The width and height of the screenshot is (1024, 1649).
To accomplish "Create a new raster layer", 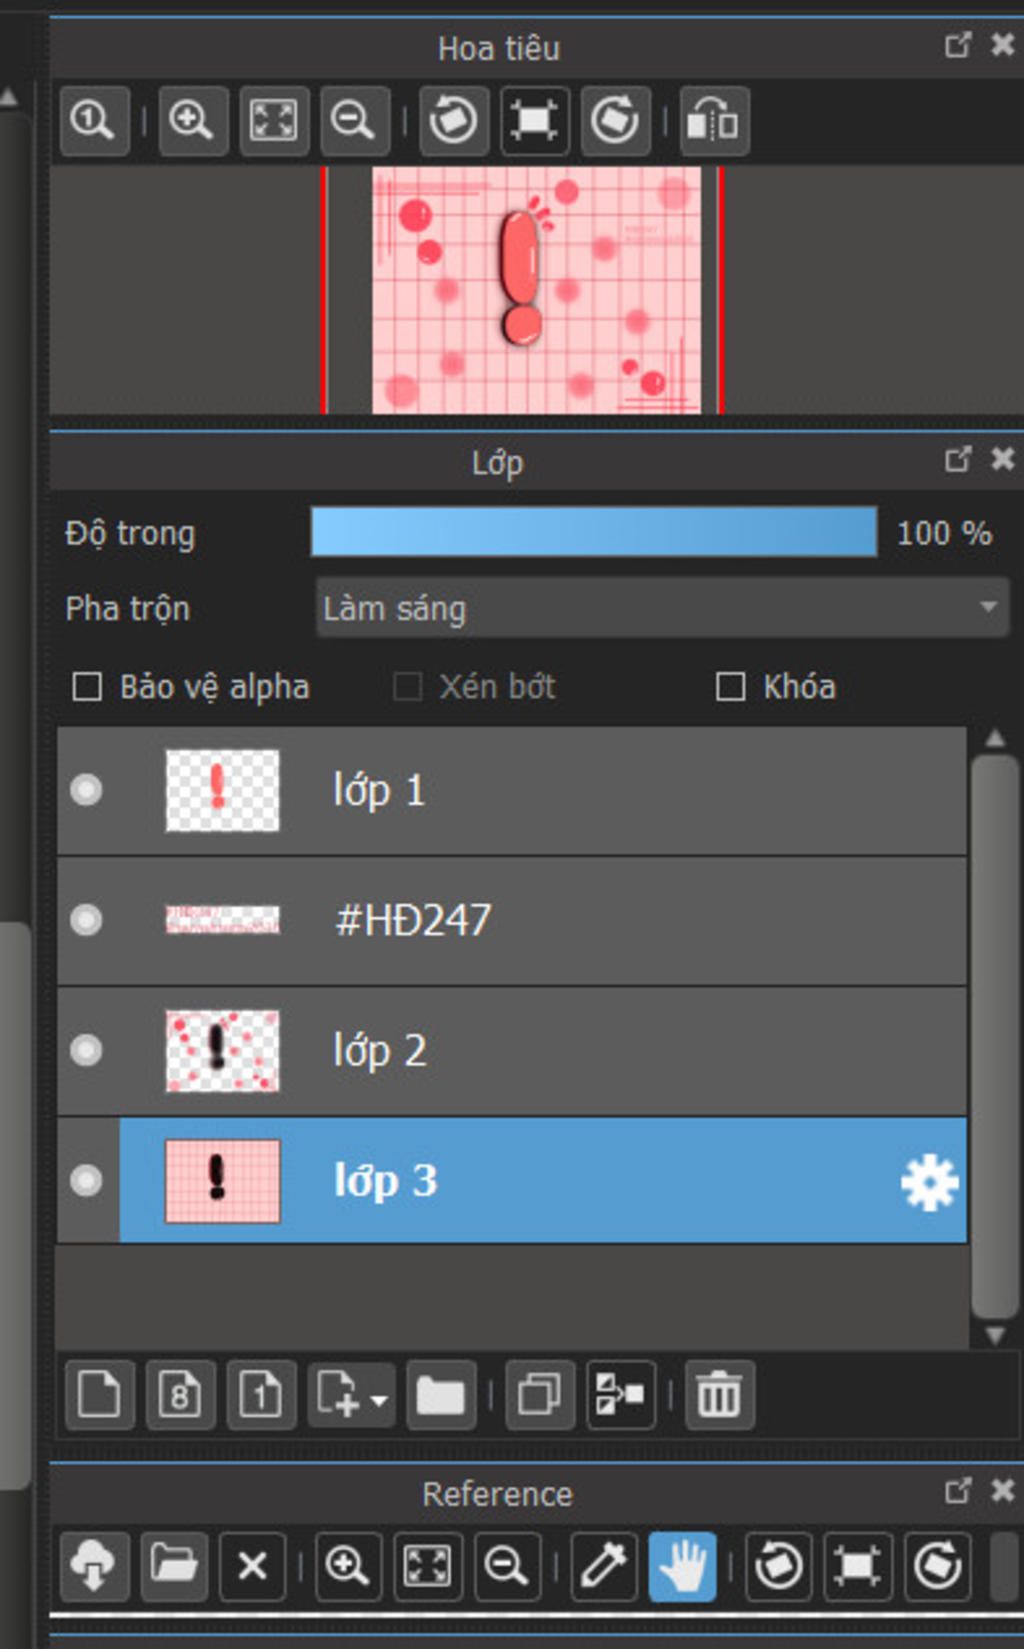I will point(99,1394).
